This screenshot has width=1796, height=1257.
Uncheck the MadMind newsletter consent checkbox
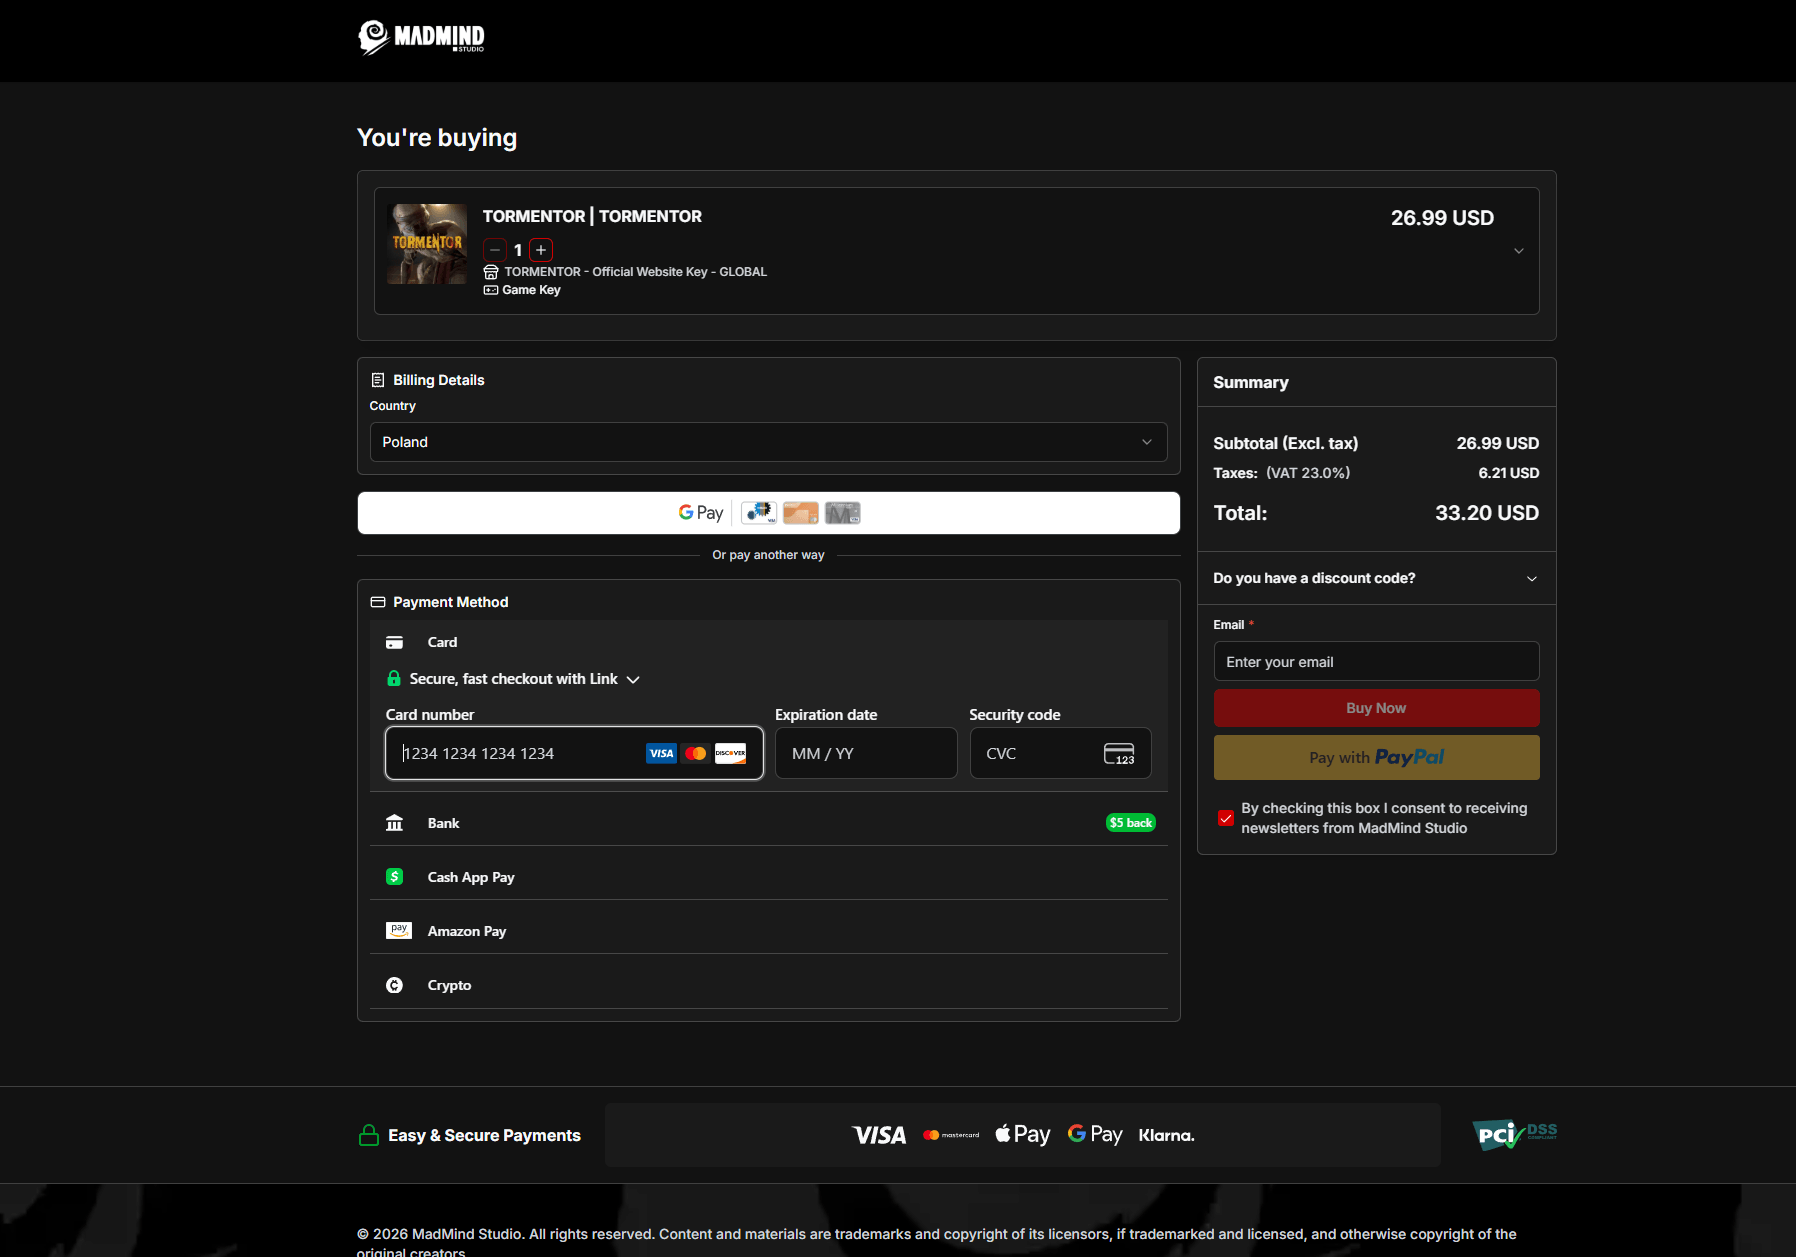pyautogui.click(x=1225, y=818)
